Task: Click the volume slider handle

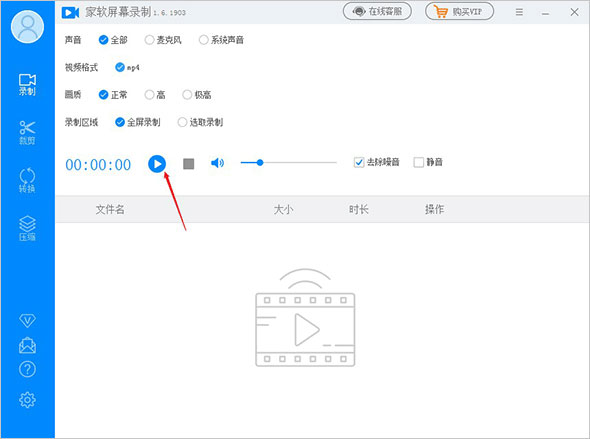Action: (260, 163)
